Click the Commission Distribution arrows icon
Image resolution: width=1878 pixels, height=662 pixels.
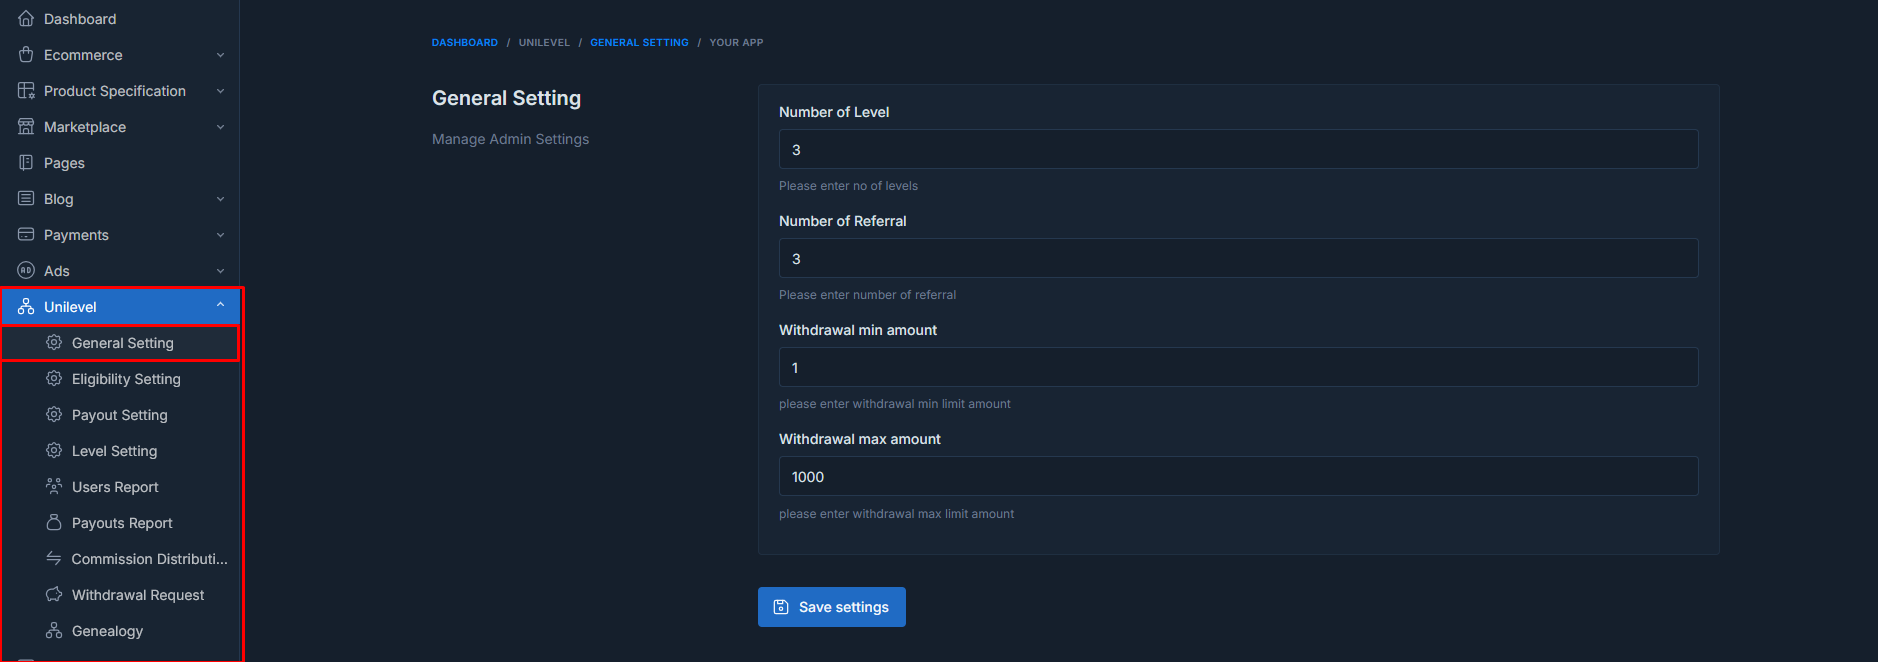[x=54, y=558]
